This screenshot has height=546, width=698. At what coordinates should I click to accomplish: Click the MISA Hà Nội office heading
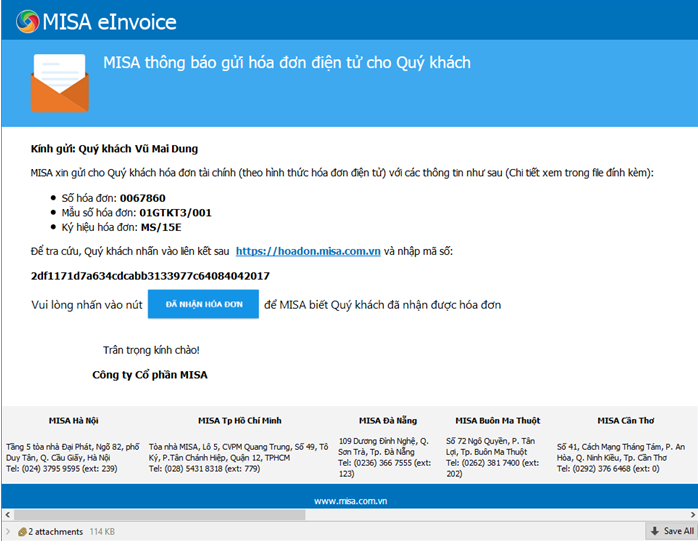[73, 420]
